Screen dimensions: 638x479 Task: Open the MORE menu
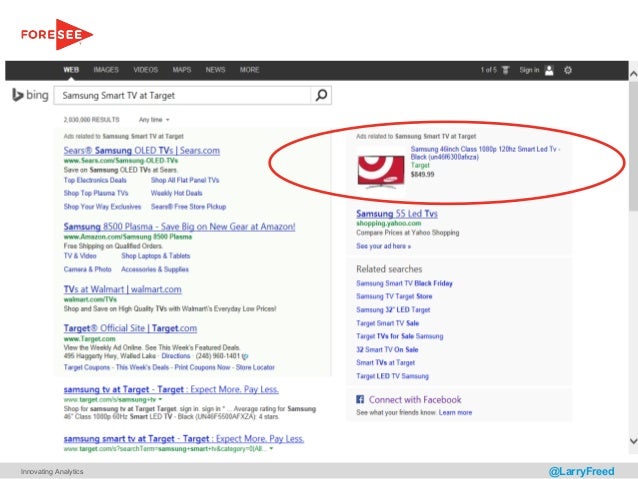click(249, 70)
